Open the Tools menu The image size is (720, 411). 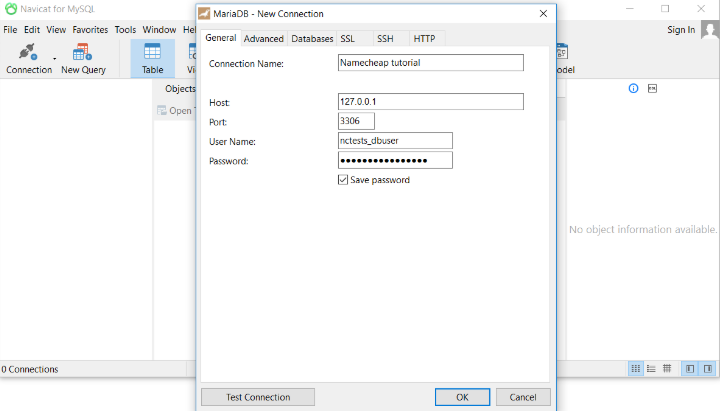125,30
